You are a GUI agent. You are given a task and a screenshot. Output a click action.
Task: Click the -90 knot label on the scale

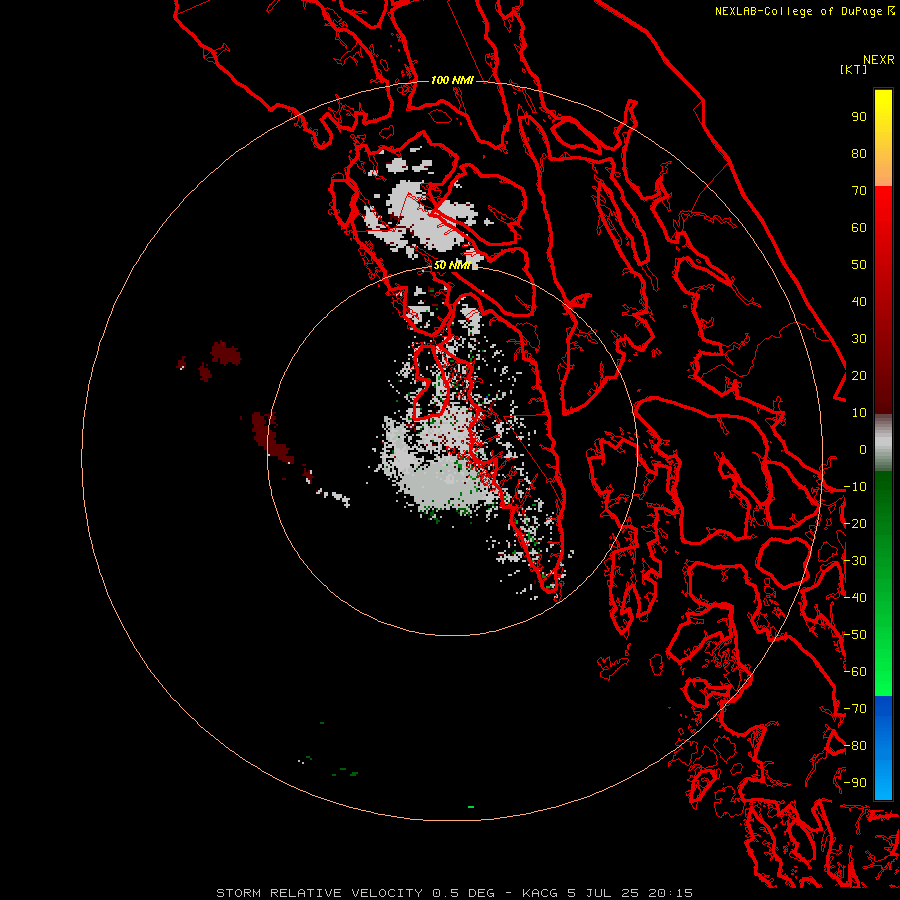coord(855,783)
